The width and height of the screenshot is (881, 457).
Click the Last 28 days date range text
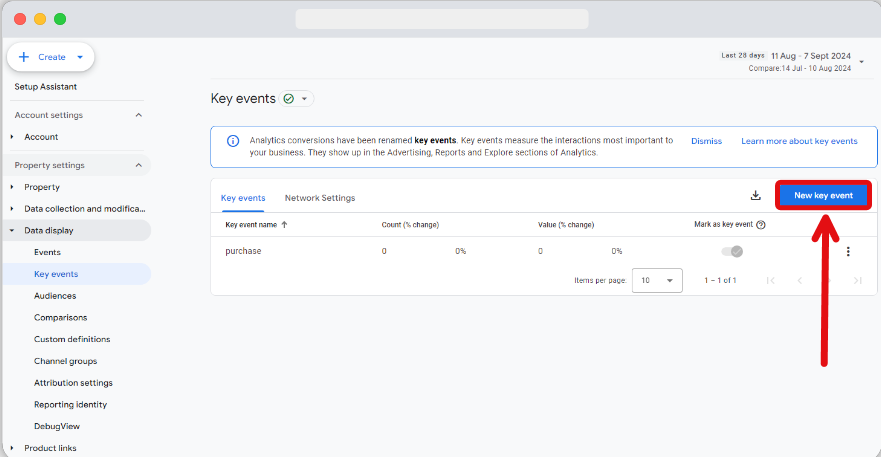(x=743, y=56)
